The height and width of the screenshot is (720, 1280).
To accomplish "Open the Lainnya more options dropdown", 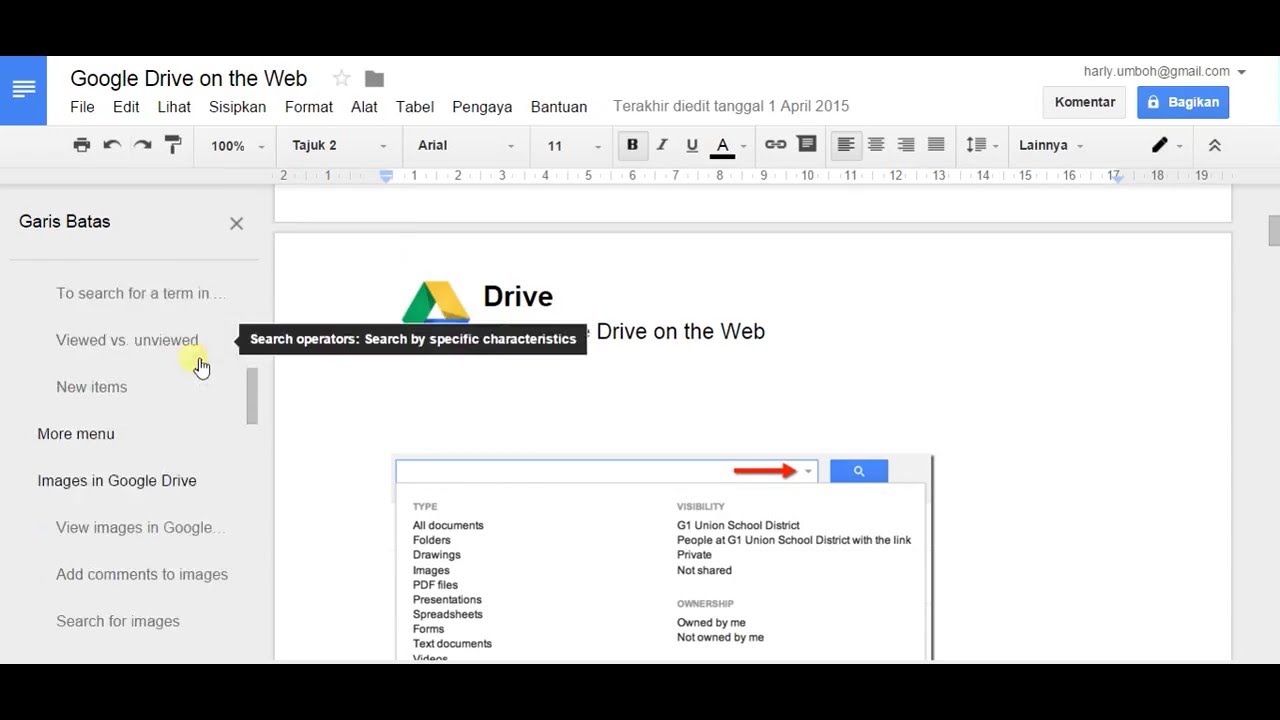I will [x=1051, y=145].
